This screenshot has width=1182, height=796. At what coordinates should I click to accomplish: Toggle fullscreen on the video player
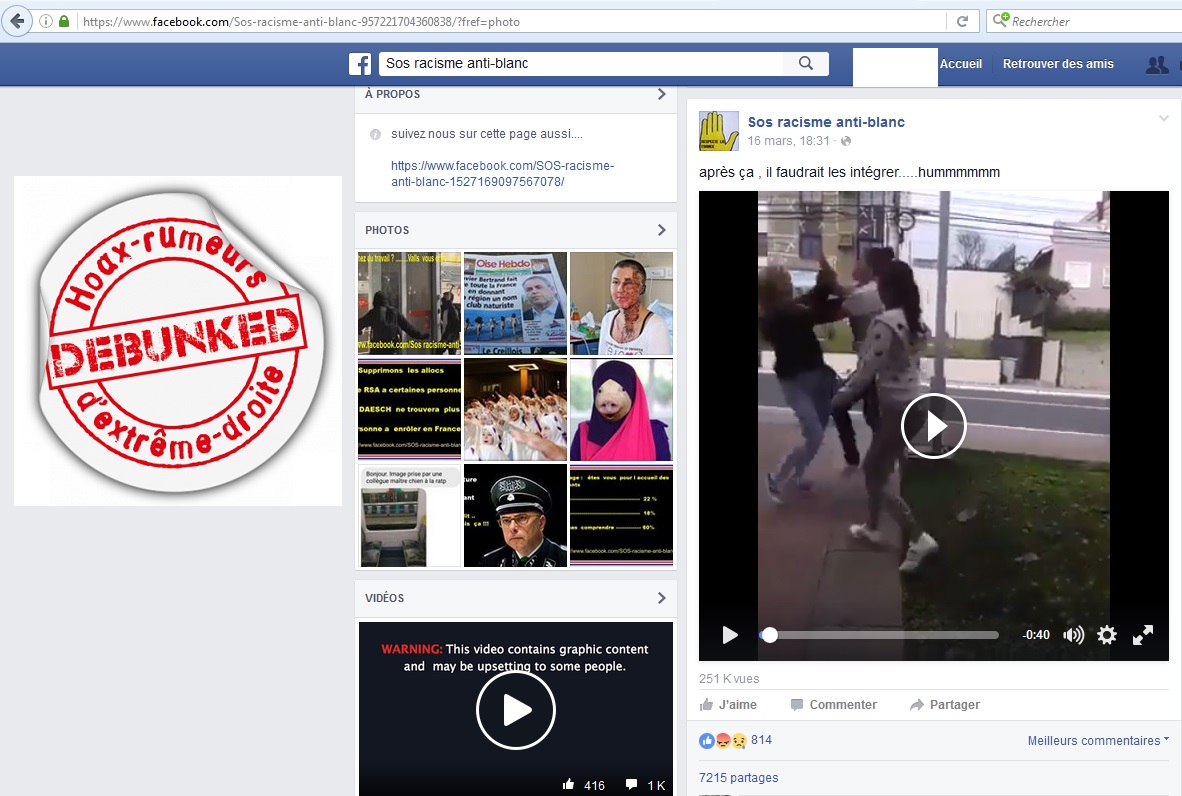point(1143,635)
